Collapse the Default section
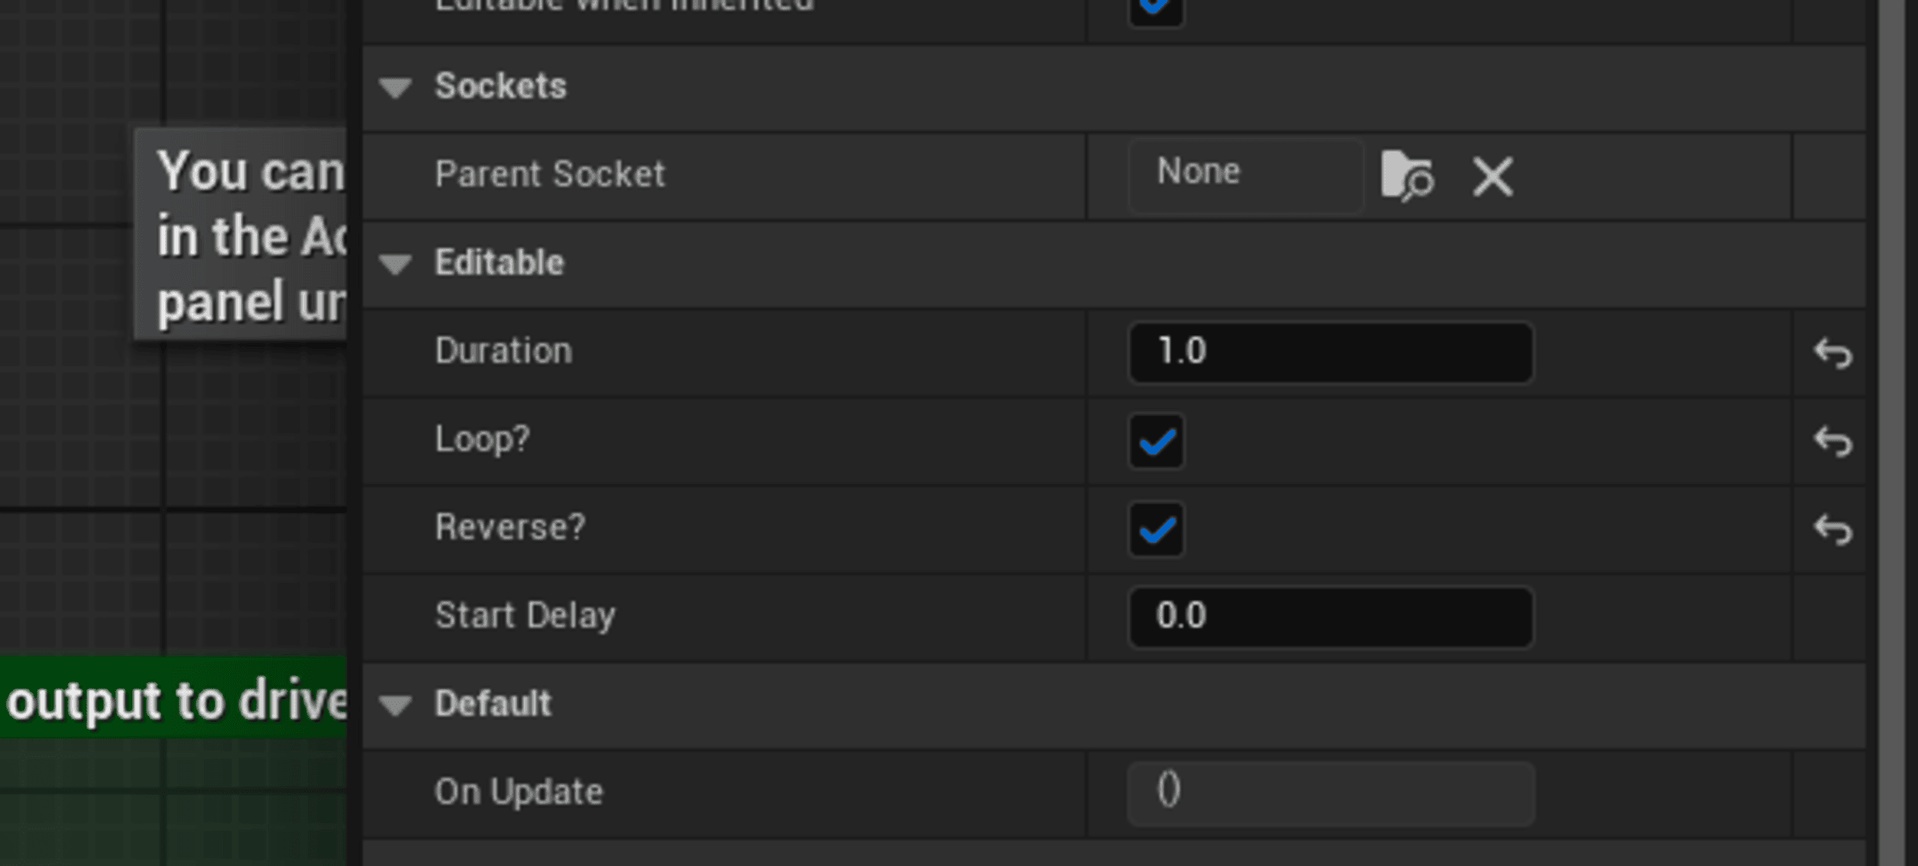Screen dimensions: 1918x866 coord(396,705)
